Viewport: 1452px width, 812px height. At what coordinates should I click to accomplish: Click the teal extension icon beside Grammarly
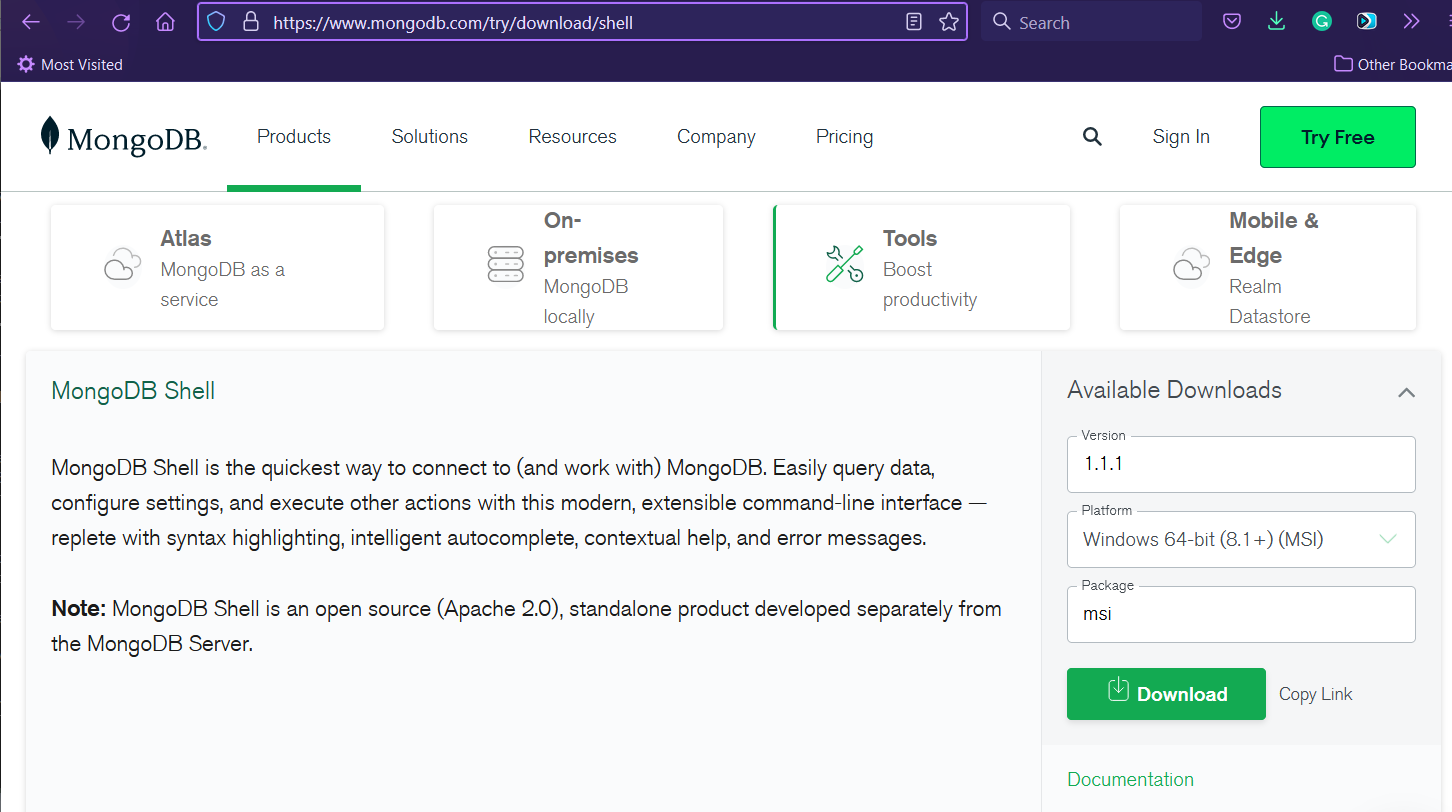pos(1366,21)
